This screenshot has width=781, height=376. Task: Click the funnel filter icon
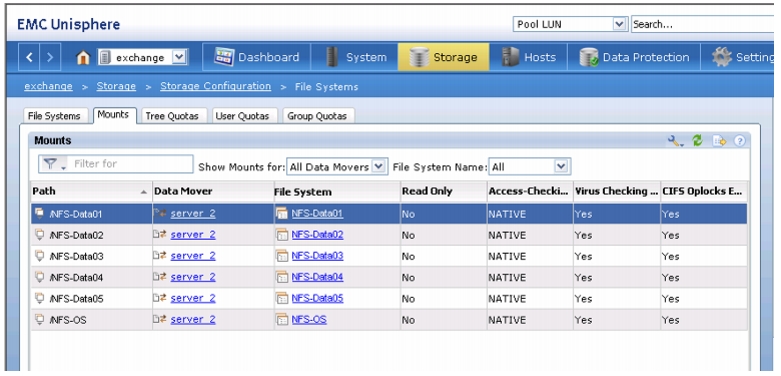[x=50, y=164]
